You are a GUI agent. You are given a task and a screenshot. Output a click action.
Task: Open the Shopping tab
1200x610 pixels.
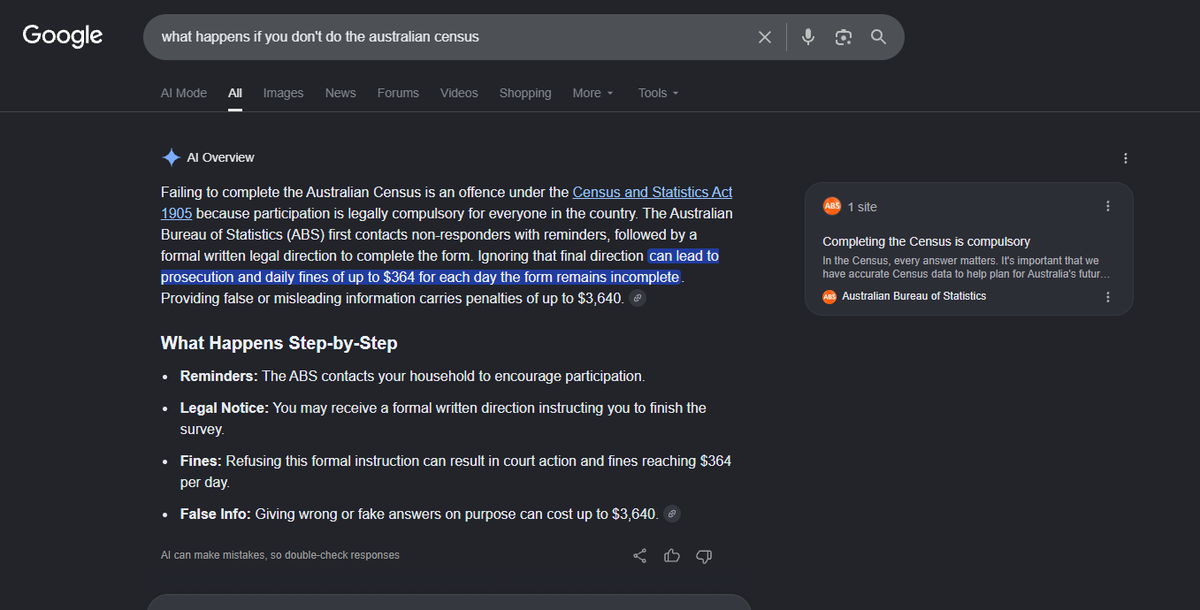(x=525, y=93)
